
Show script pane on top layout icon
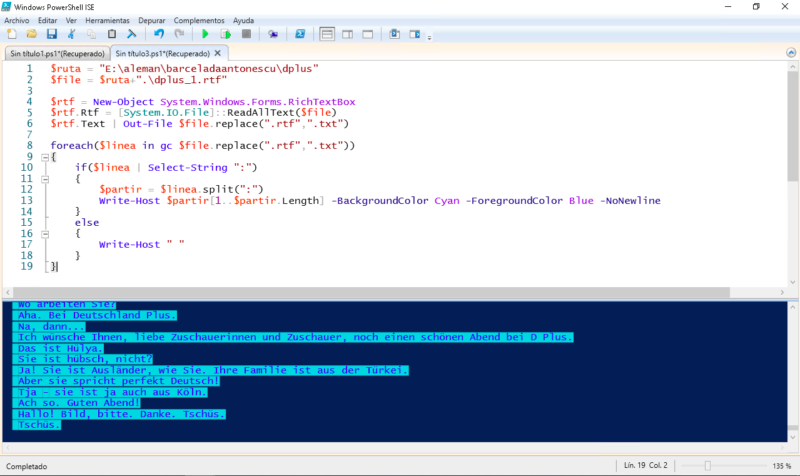pyautogui.click(x=327, y=34)
